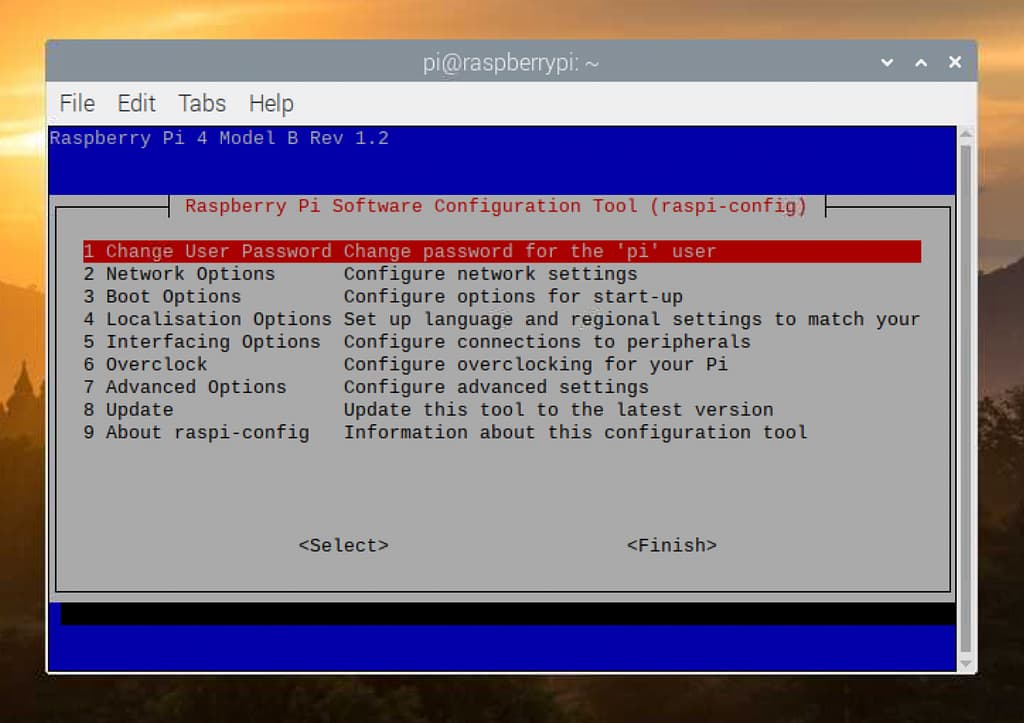Select Network Options entry
This screenshot has width=1024, height=723.
tap(179, 274)
